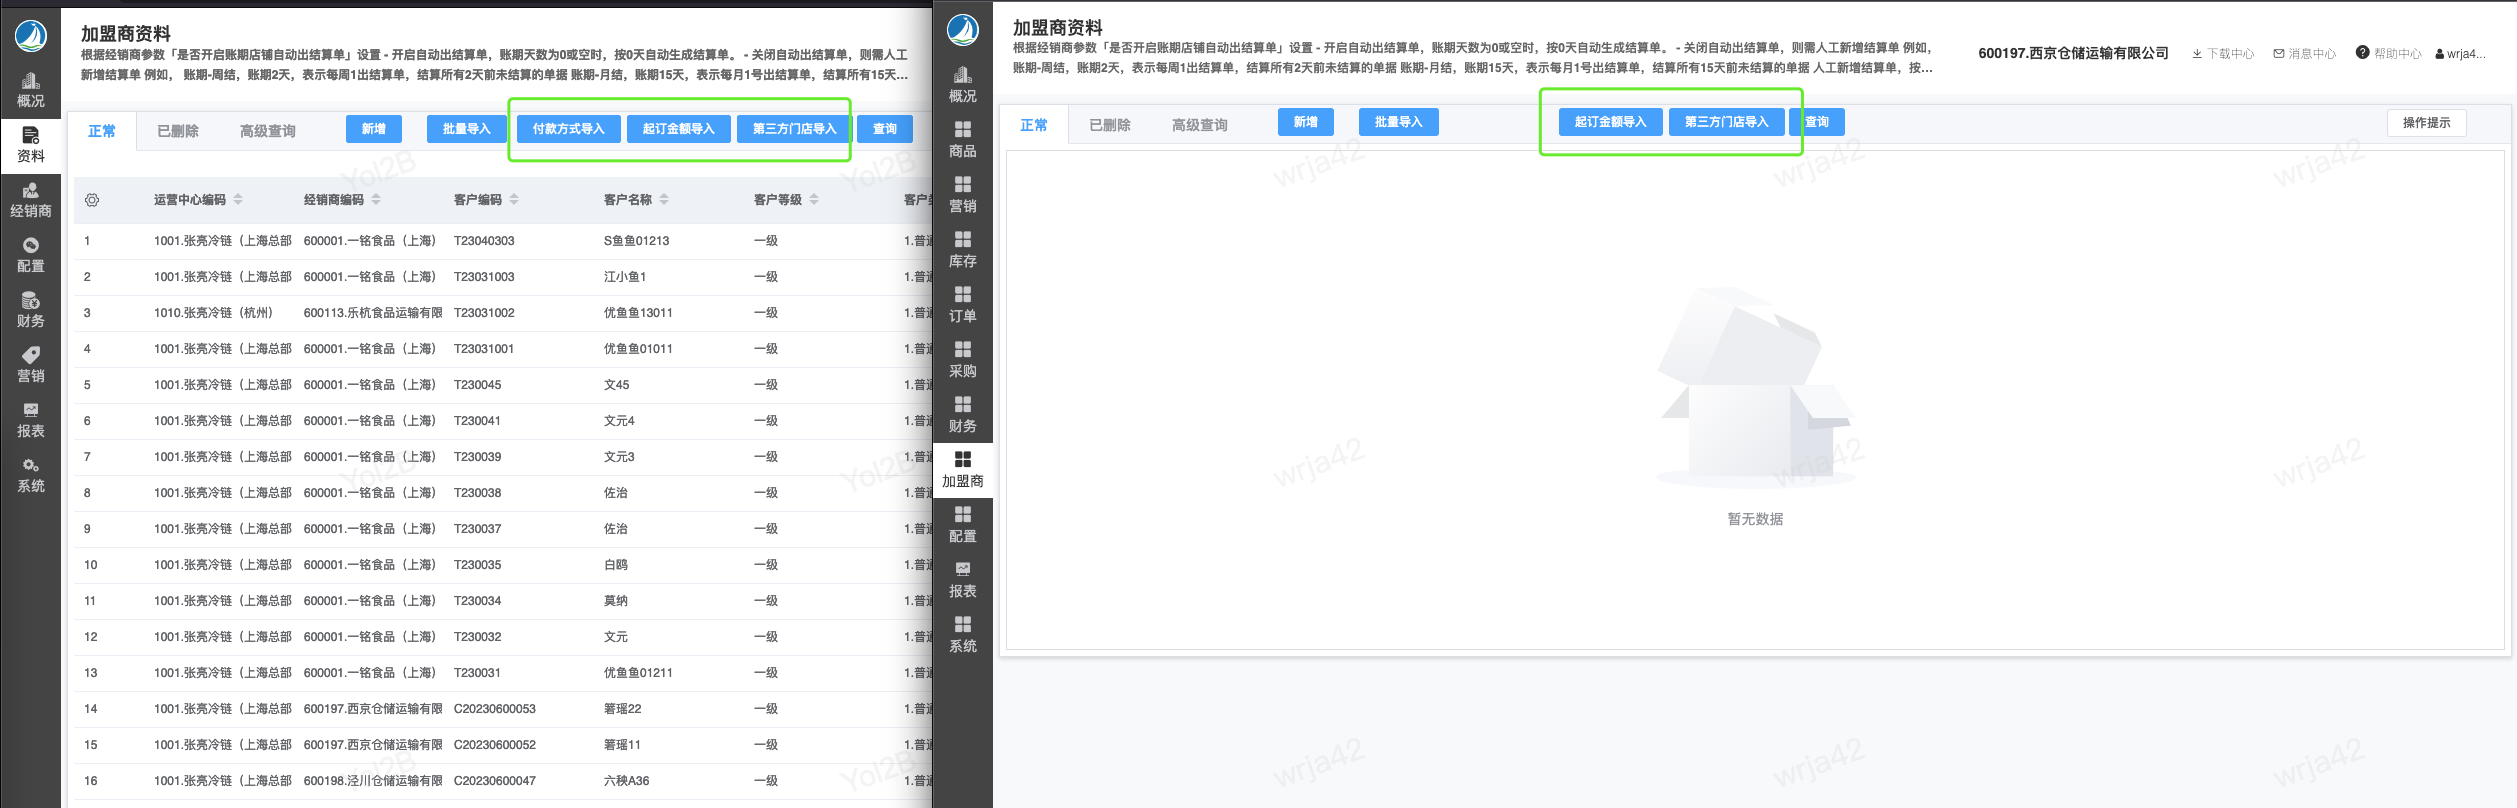Viewport: 2517px width, 808px height.
Task: Open the 库存 inventory module
Action: coord(962,250)
